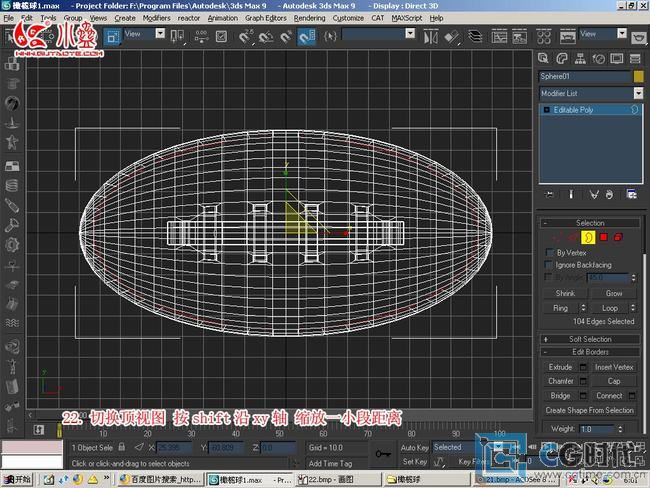Image resolution: width=650 pixels, height=488 pixels.
Task: Click the Insert Vertex button
Action: pyautogui.click(x=614, y=367)
